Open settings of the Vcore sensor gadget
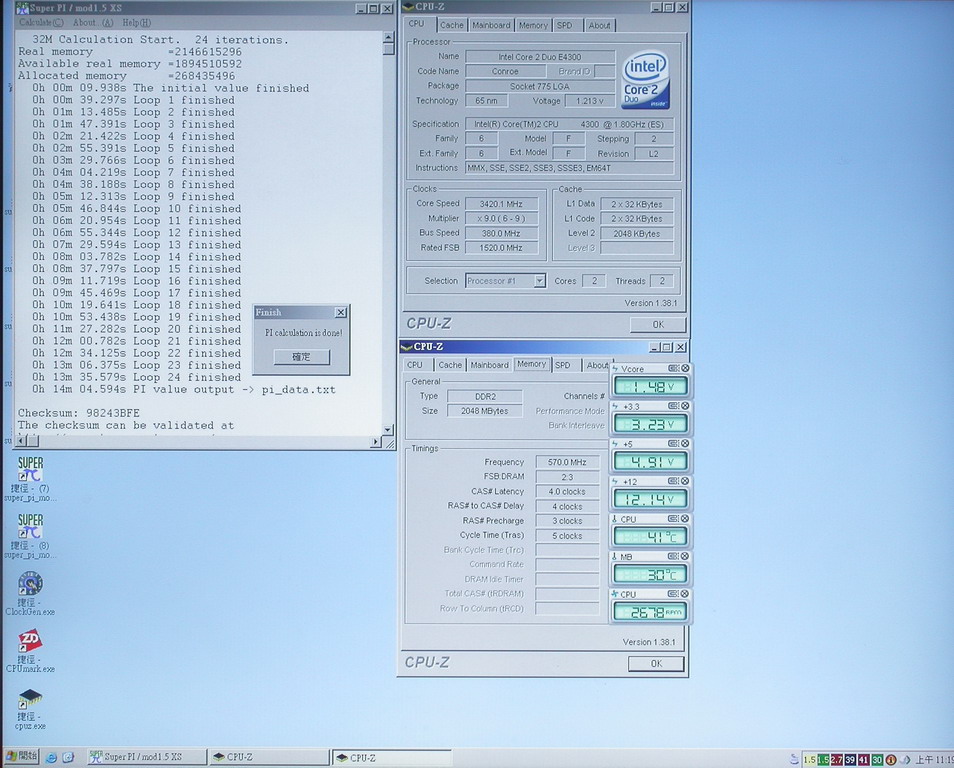This screenshot has width=954, height=768. 674,368
